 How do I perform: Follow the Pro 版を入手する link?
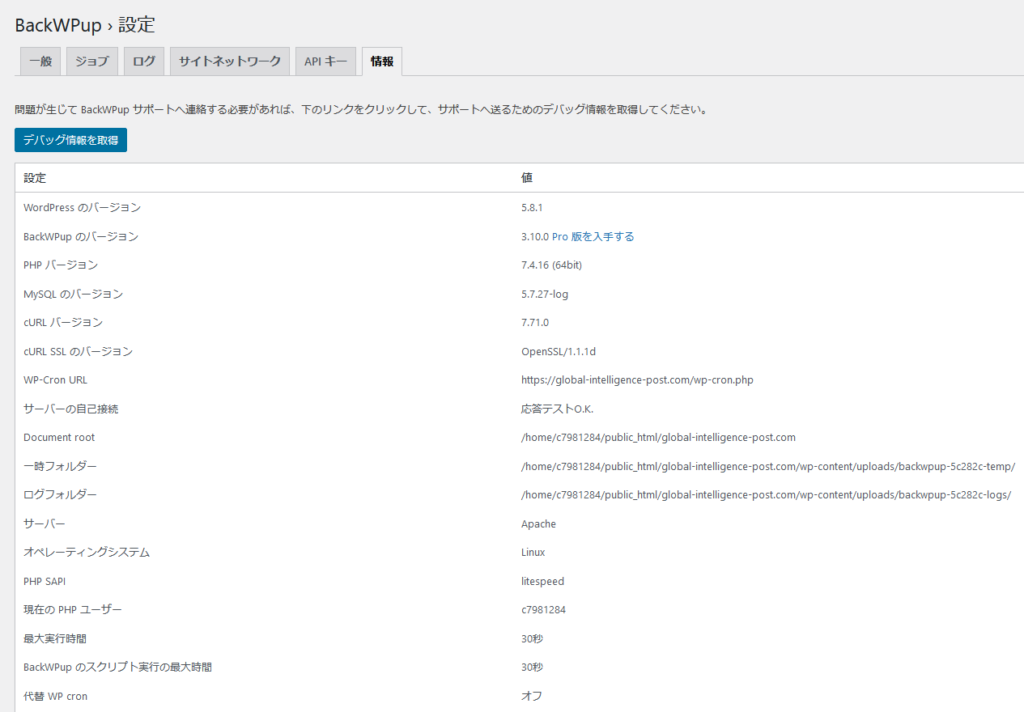tap(593, 236)
